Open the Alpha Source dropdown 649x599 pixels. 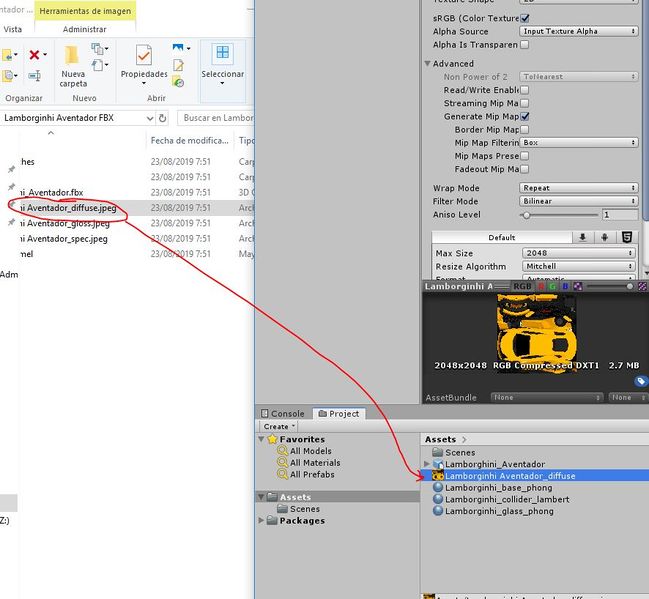click(x=579, y=31)
